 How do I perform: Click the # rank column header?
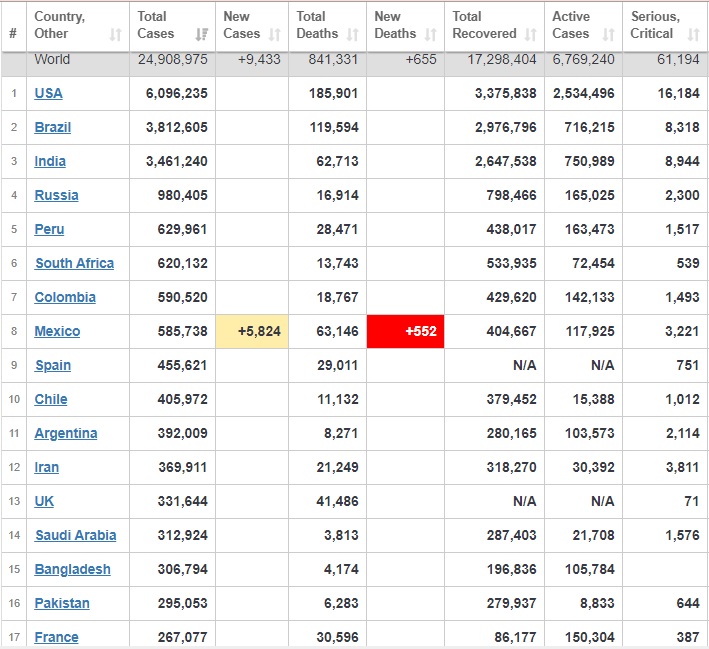(x=13, y=32)
